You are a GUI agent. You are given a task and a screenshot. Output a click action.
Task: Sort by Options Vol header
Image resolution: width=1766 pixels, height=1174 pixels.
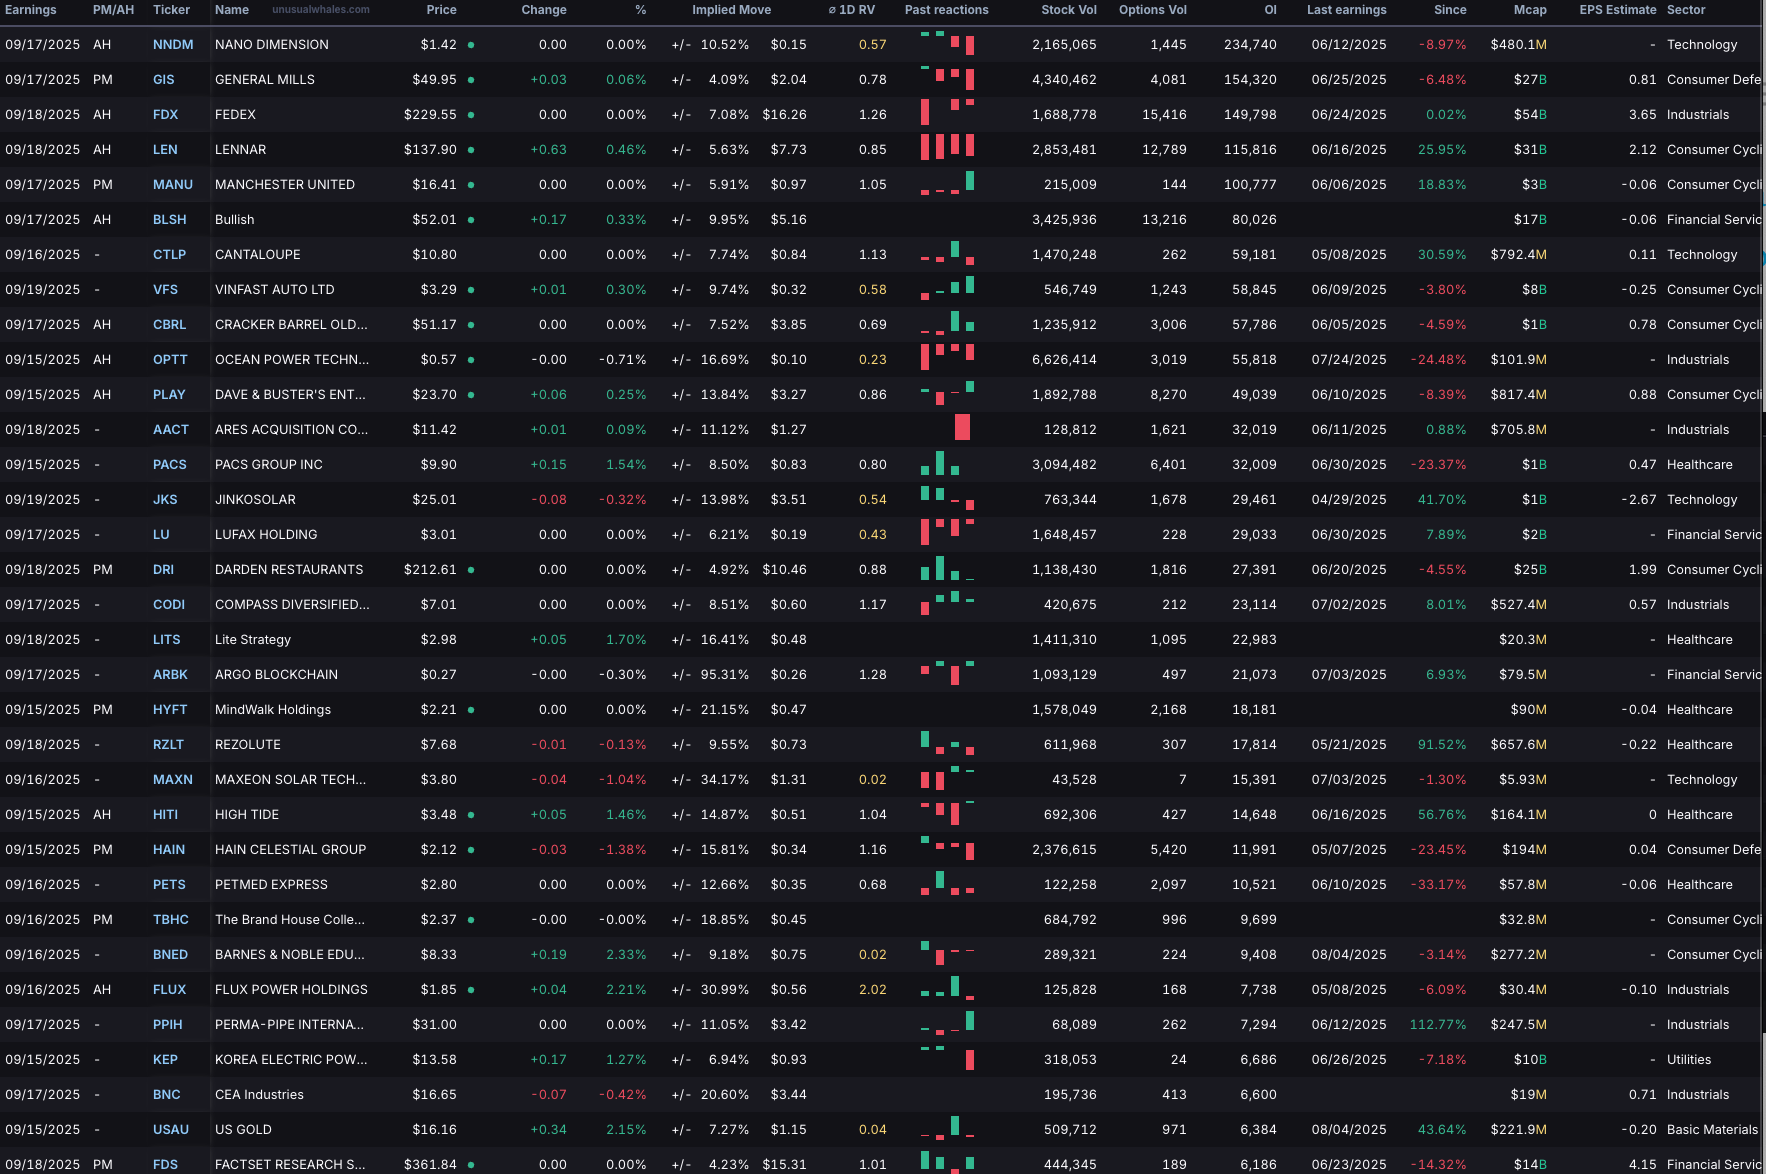(x=1153, y=10)
